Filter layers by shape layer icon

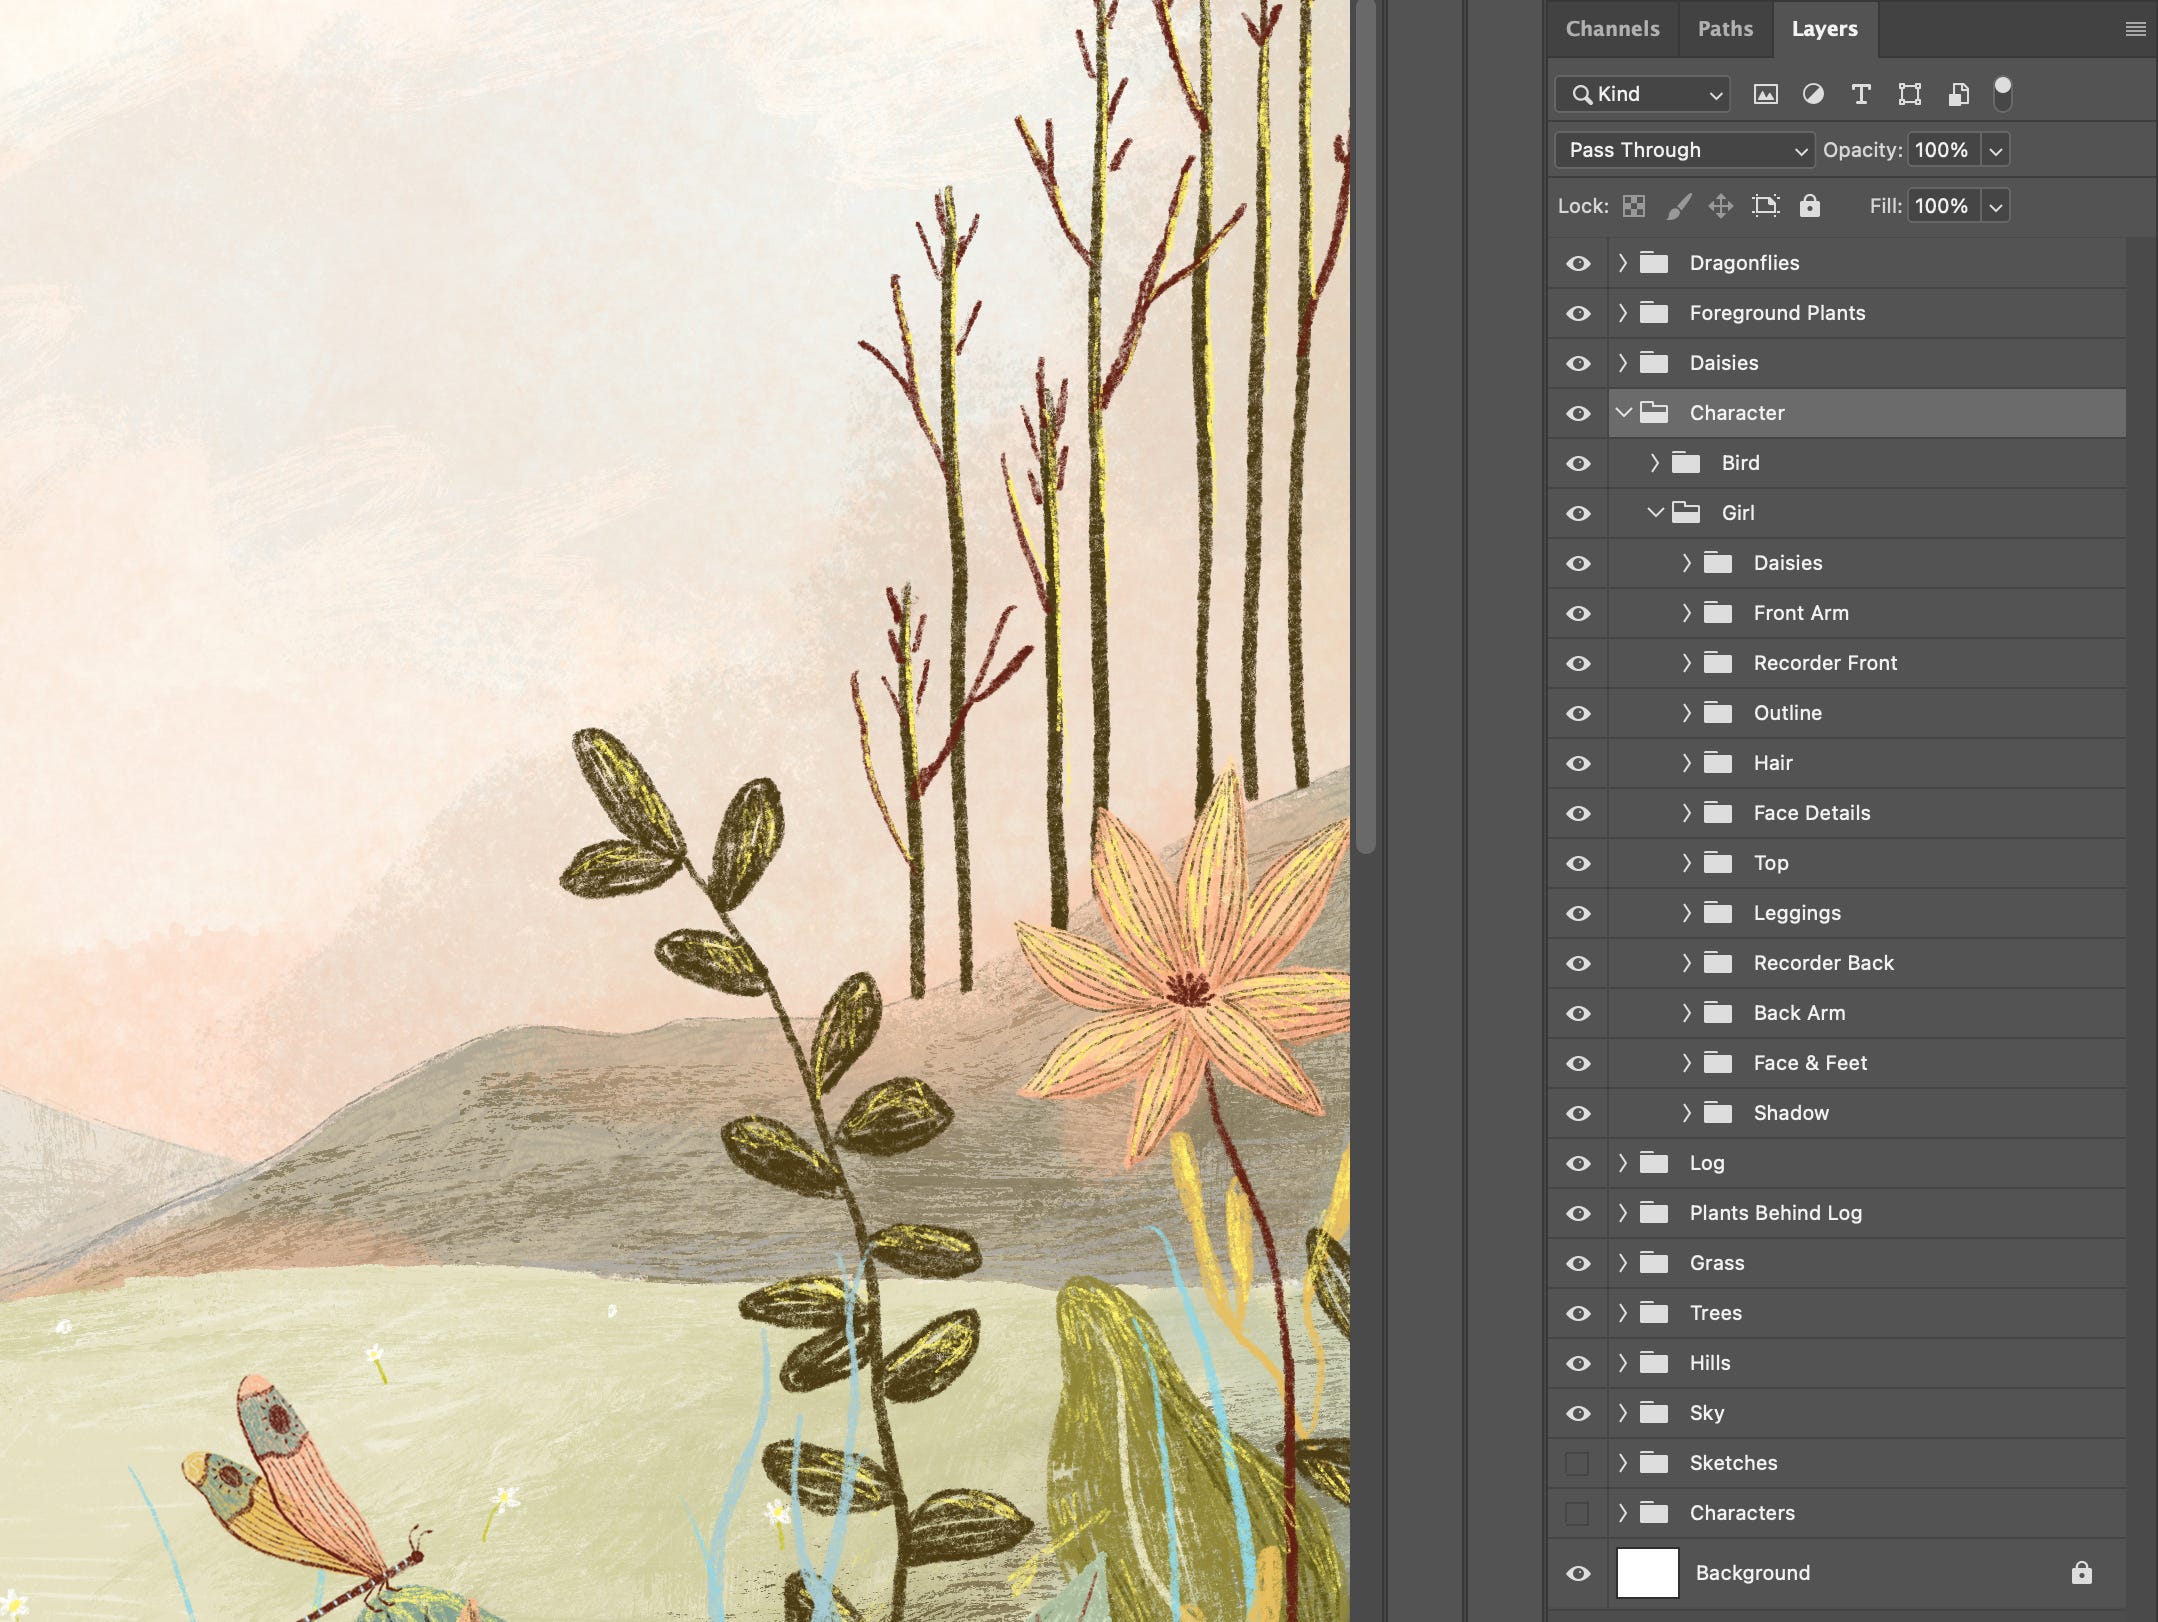click(x=1909, y=94)
